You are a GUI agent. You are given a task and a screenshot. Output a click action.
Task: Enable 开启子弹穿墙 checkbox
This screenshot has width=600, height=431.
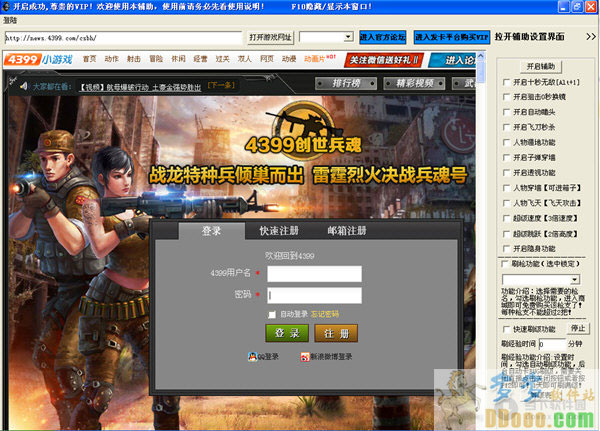506,157
